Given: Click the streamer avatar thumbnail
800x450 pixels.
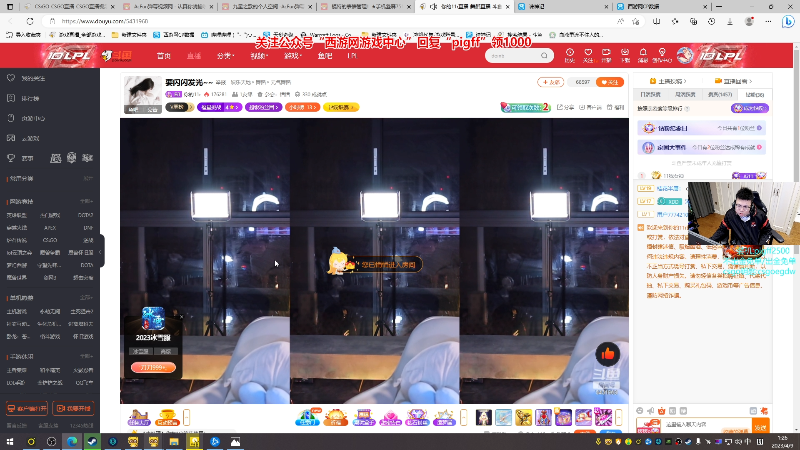Looking at the screenshot, I should tap(143, 95).
